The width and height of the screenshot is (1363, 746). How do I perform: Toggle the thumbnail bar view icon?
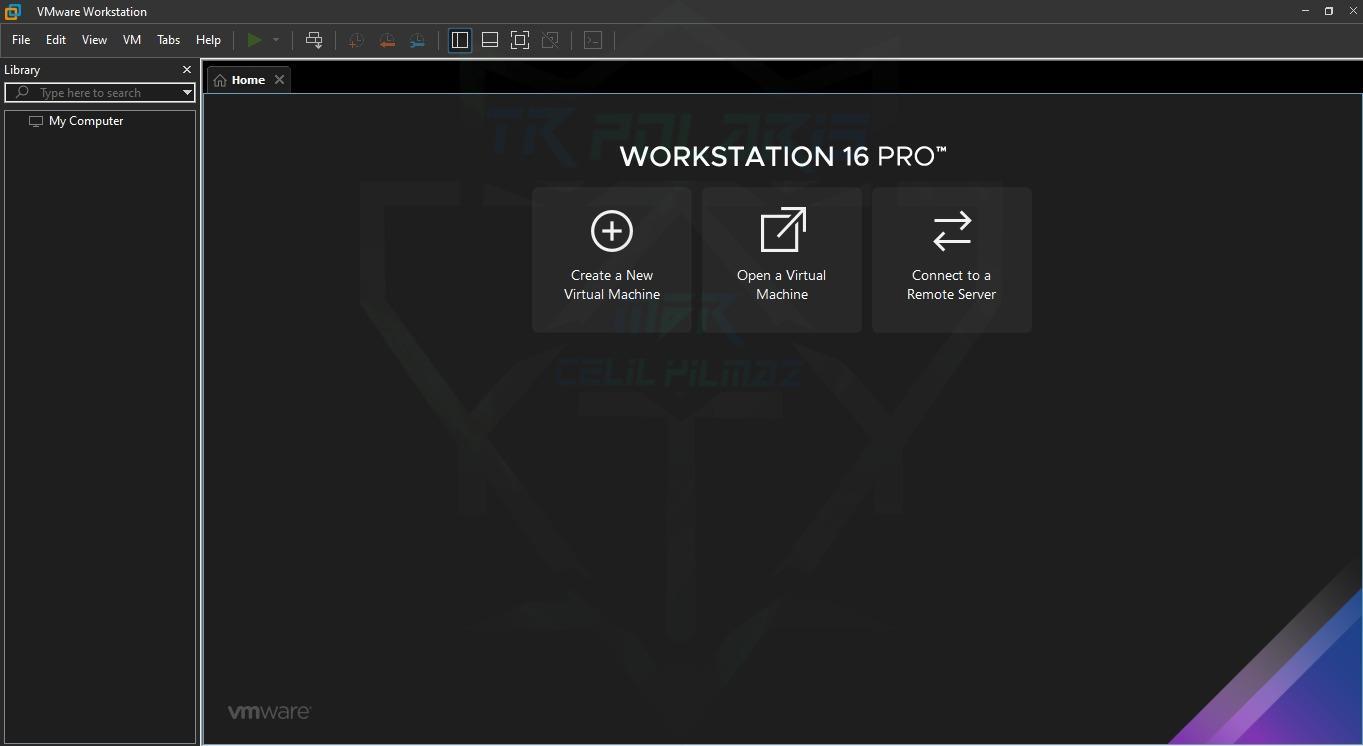[x=490, y=40]
